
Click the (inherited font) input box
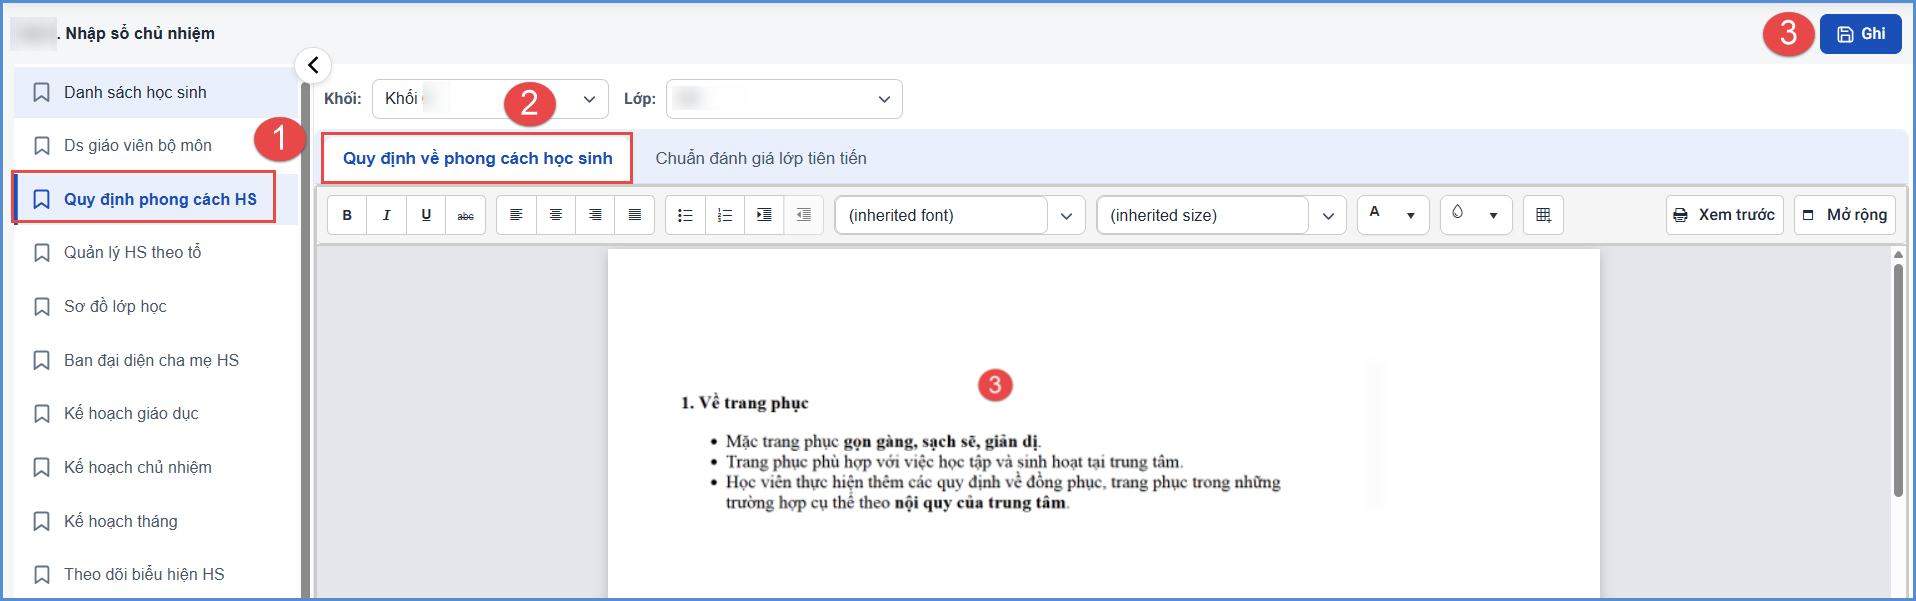[941, 216]
